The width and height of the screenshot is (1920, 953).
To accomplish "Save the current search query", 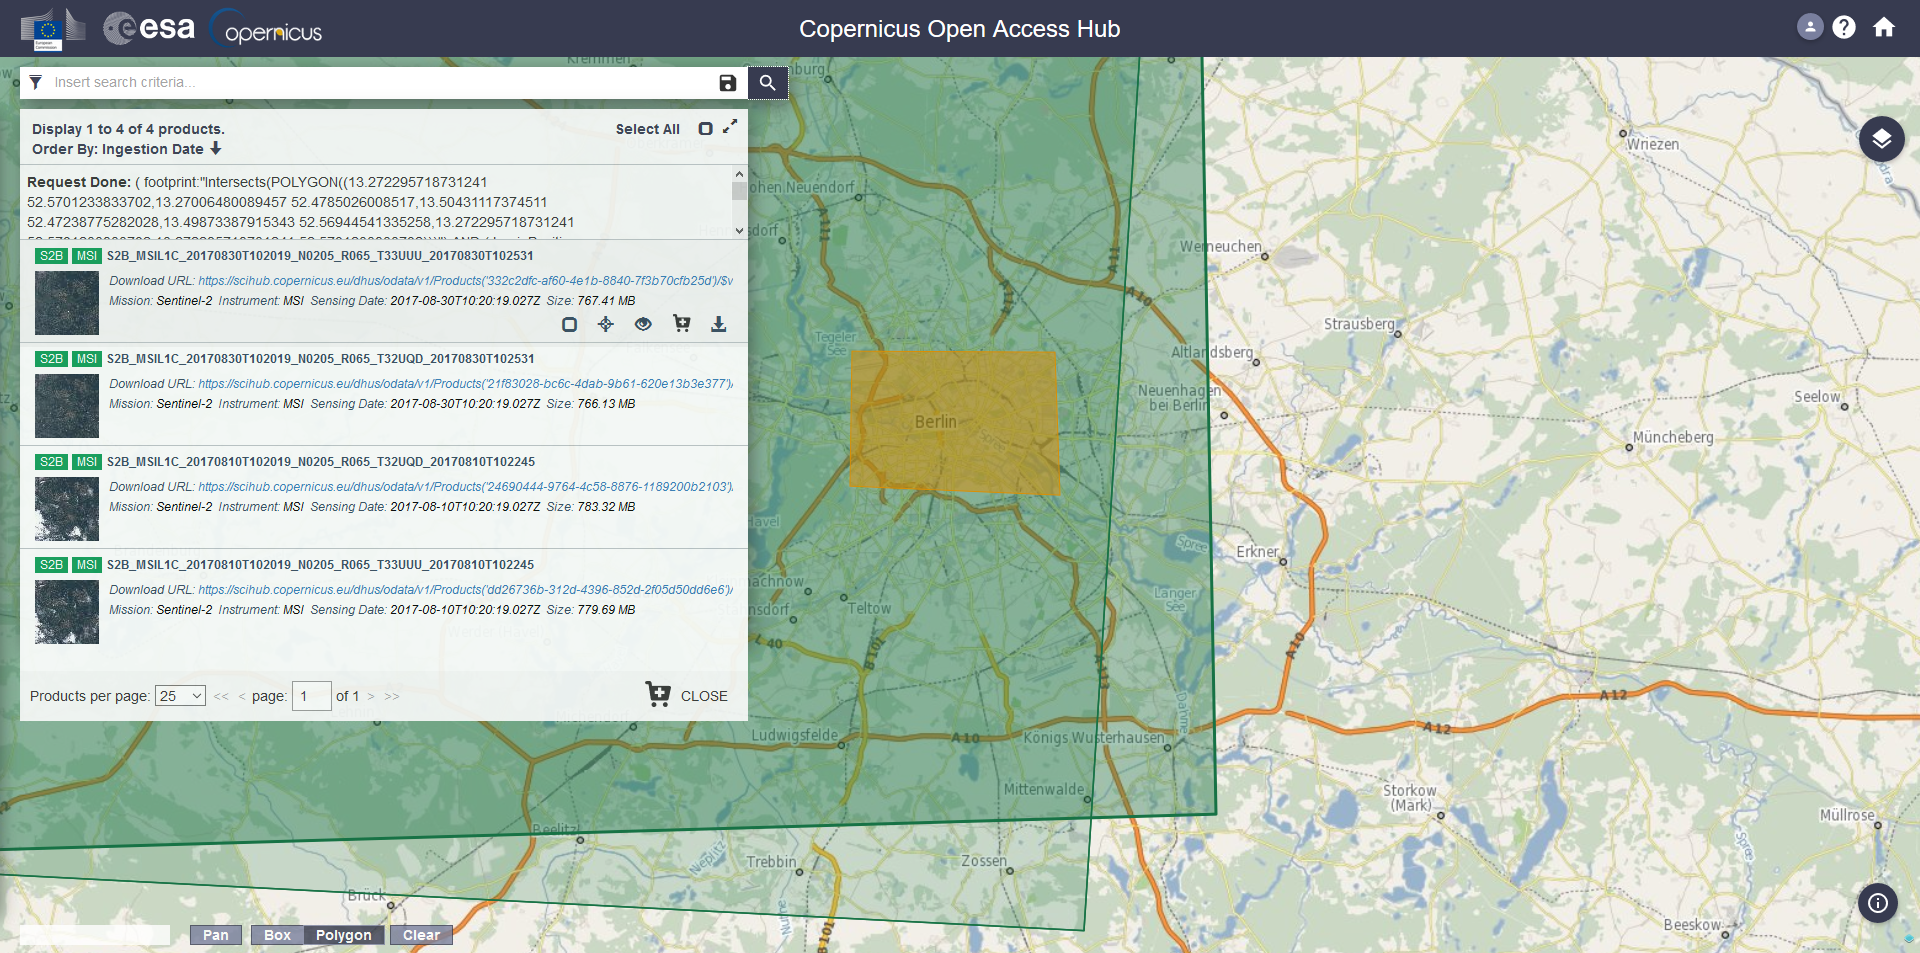I will (728, 83).
